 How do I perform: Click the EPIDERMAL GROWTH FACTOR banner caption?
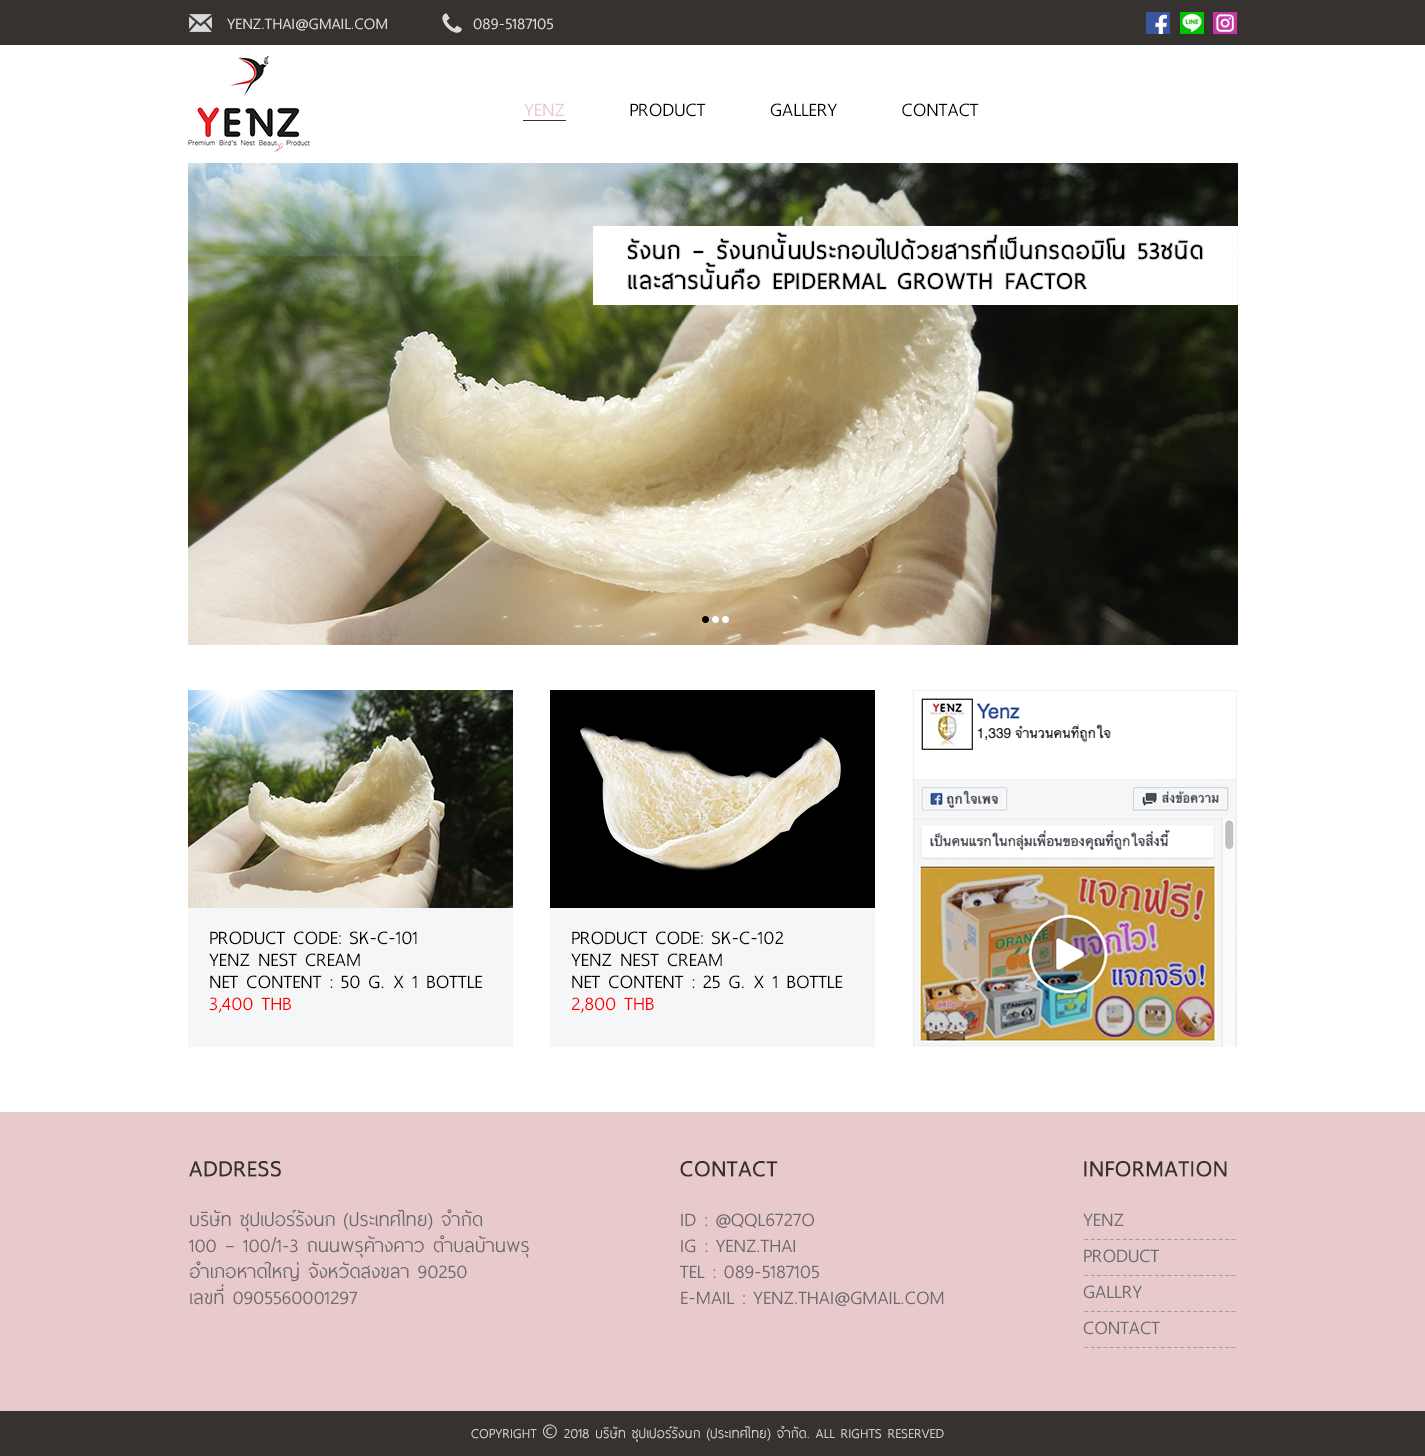(x=915, y=265)
